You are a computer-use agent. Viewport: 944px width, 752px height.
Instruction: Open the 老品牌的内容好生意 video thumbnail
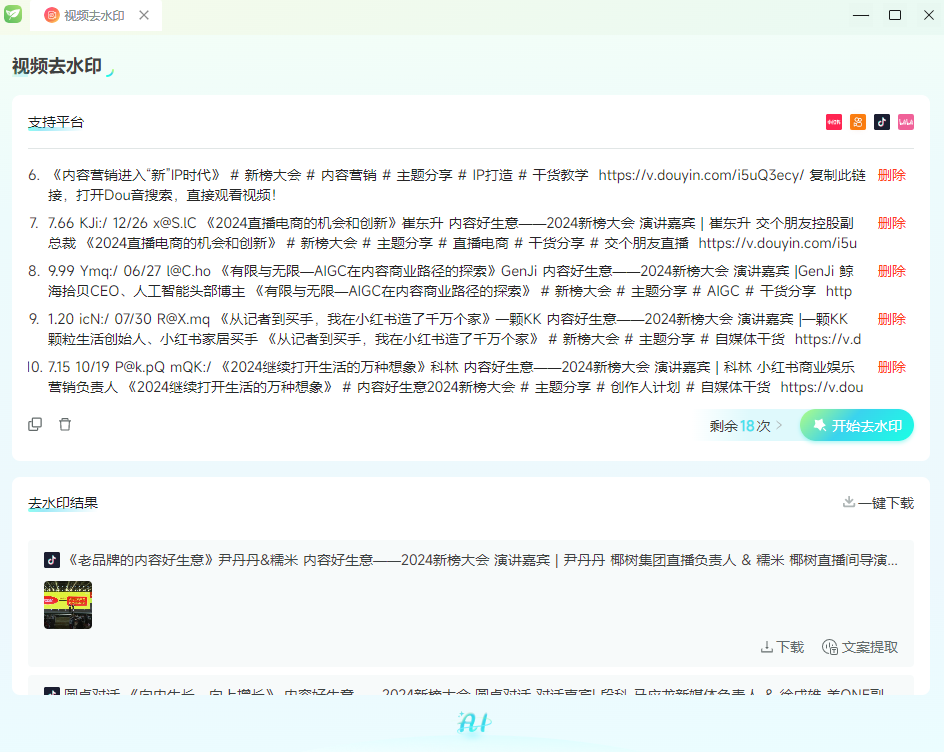[68, 605]
